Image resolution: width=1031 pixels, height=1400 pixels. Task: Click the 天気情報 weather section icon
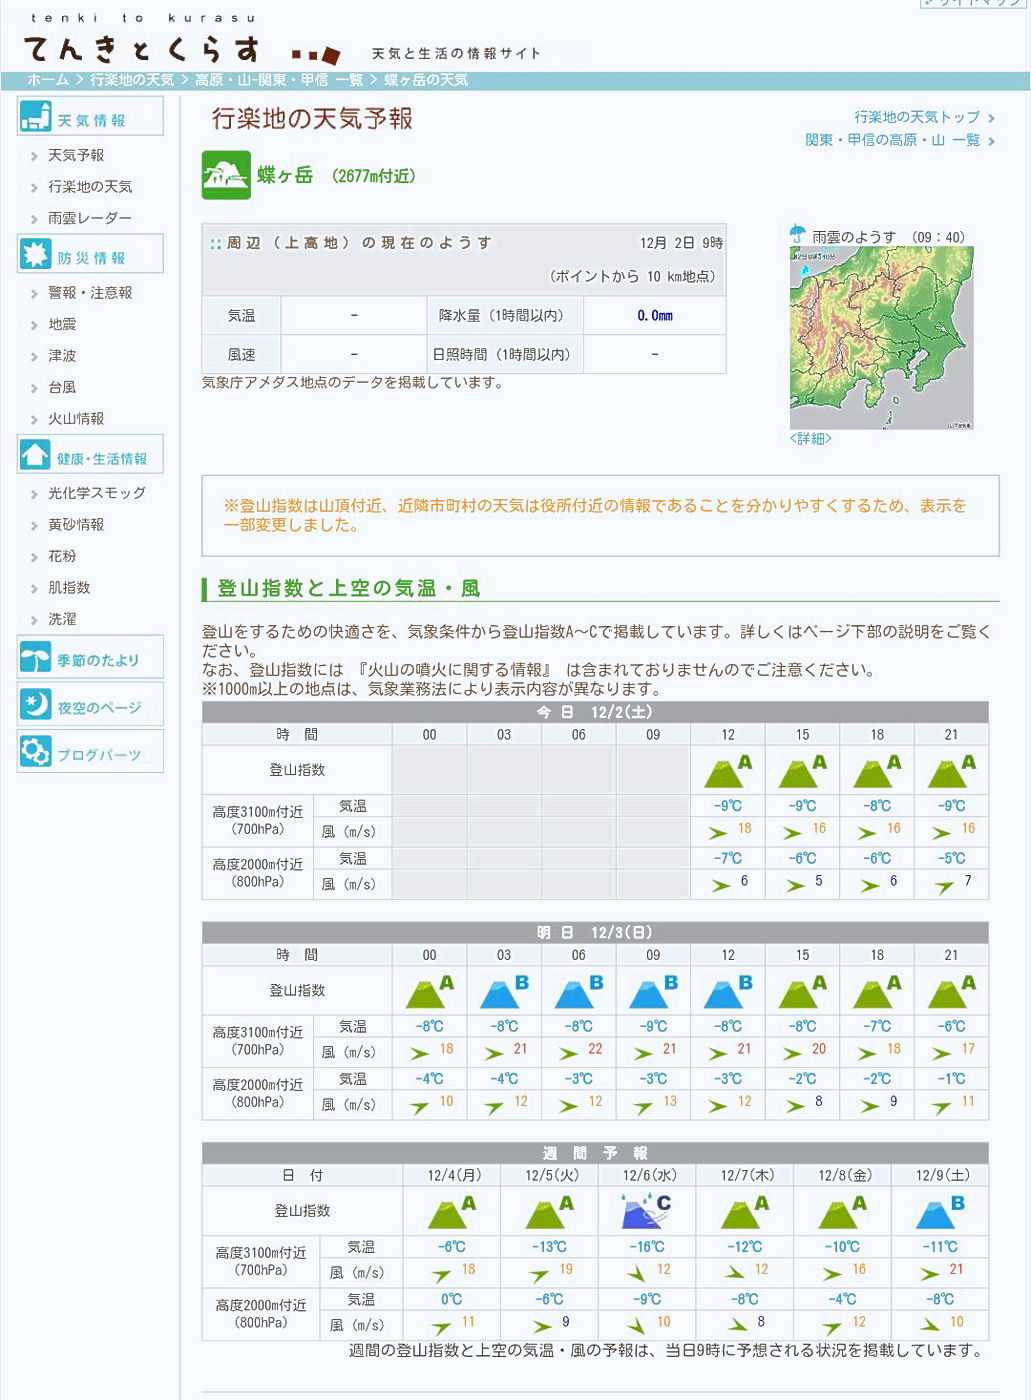pos(36,117)
